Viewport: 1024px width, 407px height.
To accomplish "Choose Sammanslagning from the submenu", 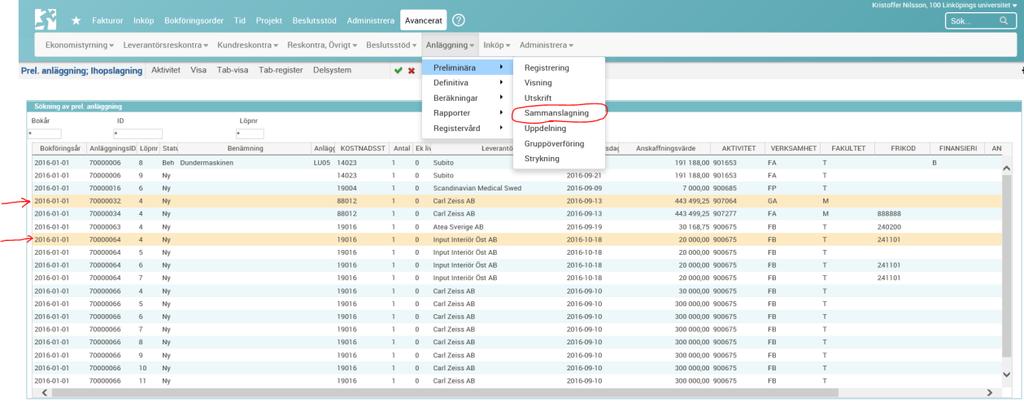I will 556,113.
